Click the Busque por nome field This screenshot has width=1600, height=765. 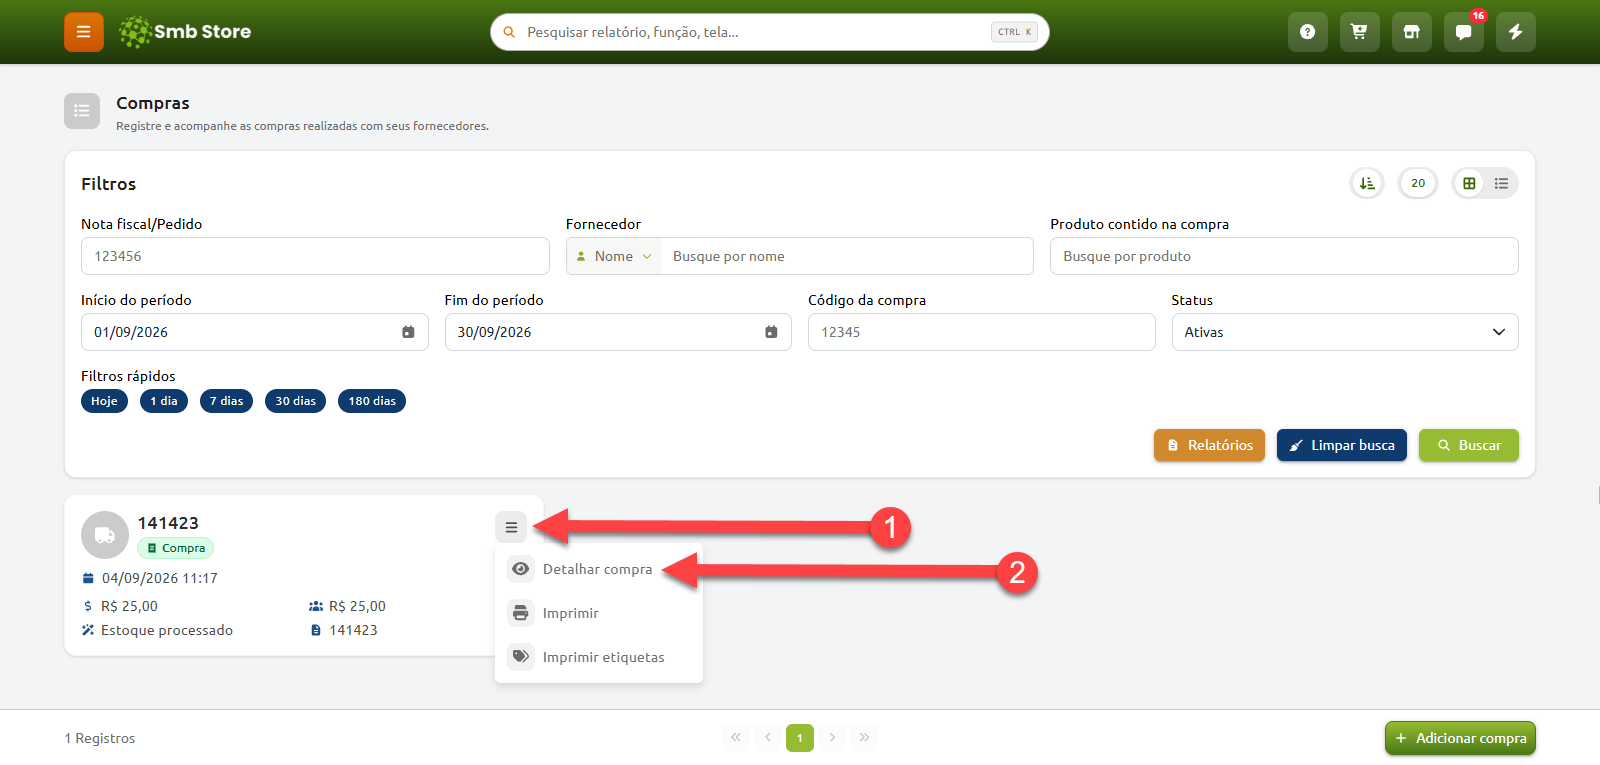coord(846,256)
